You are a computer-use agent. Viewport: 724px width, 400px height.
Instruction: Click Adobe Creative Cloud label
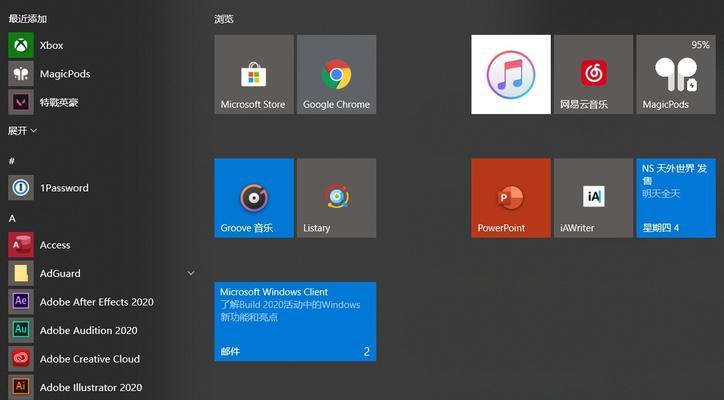pyautogui.click(x=90, y=359)
